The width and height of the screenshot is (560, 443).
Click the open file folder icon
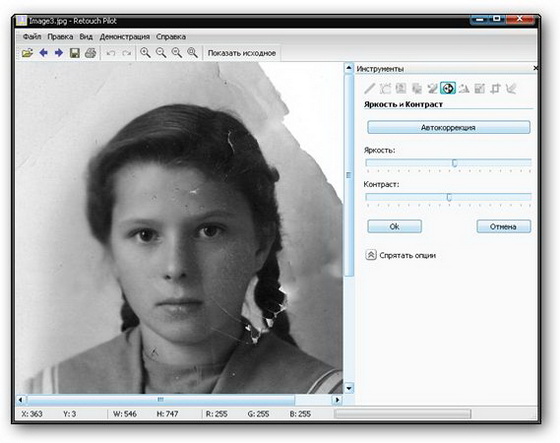[28, 53]
